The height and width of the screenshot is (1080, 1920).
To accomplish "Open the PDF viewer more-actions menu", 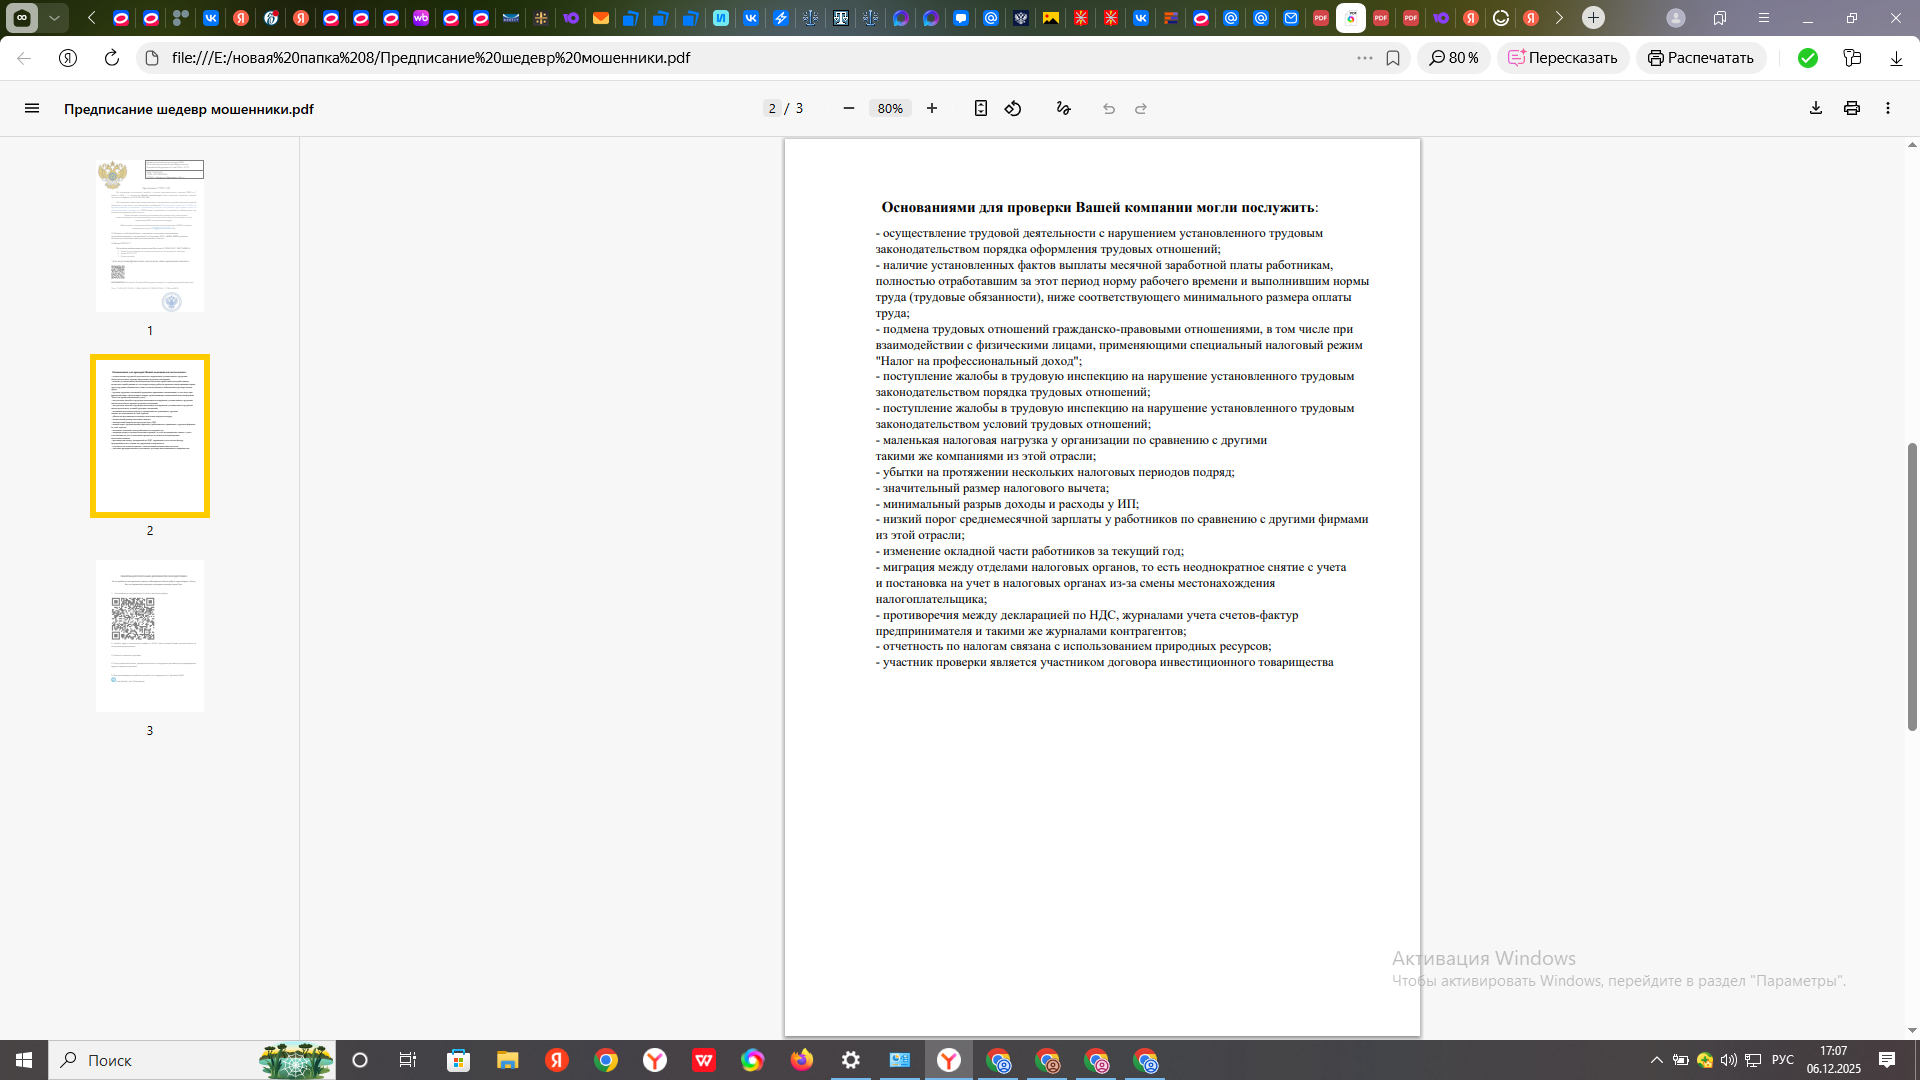I will (1888, 108).
